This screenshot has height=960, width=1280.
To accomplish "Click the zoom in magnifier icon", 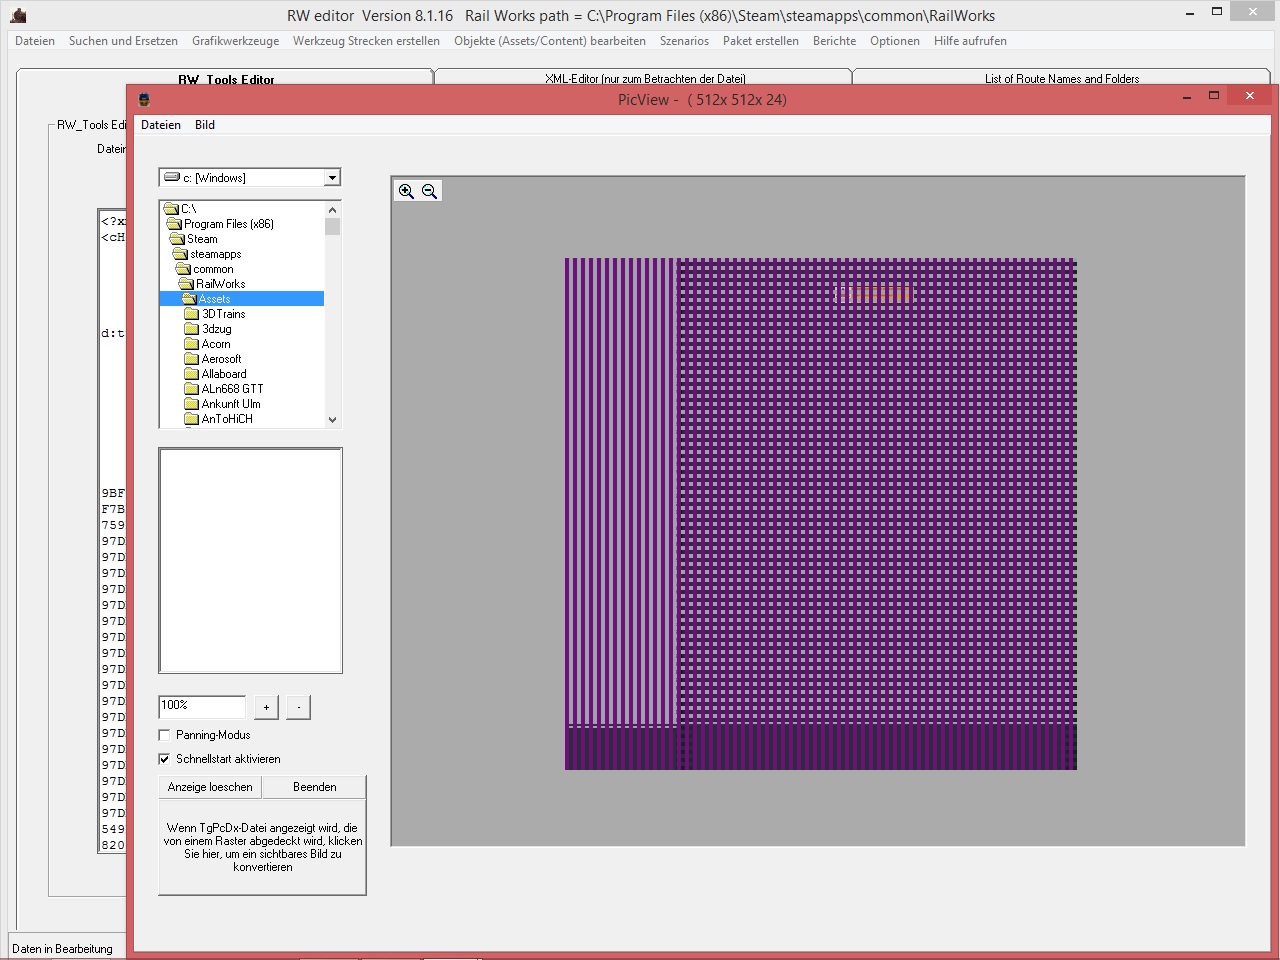I will click(406, 191).
